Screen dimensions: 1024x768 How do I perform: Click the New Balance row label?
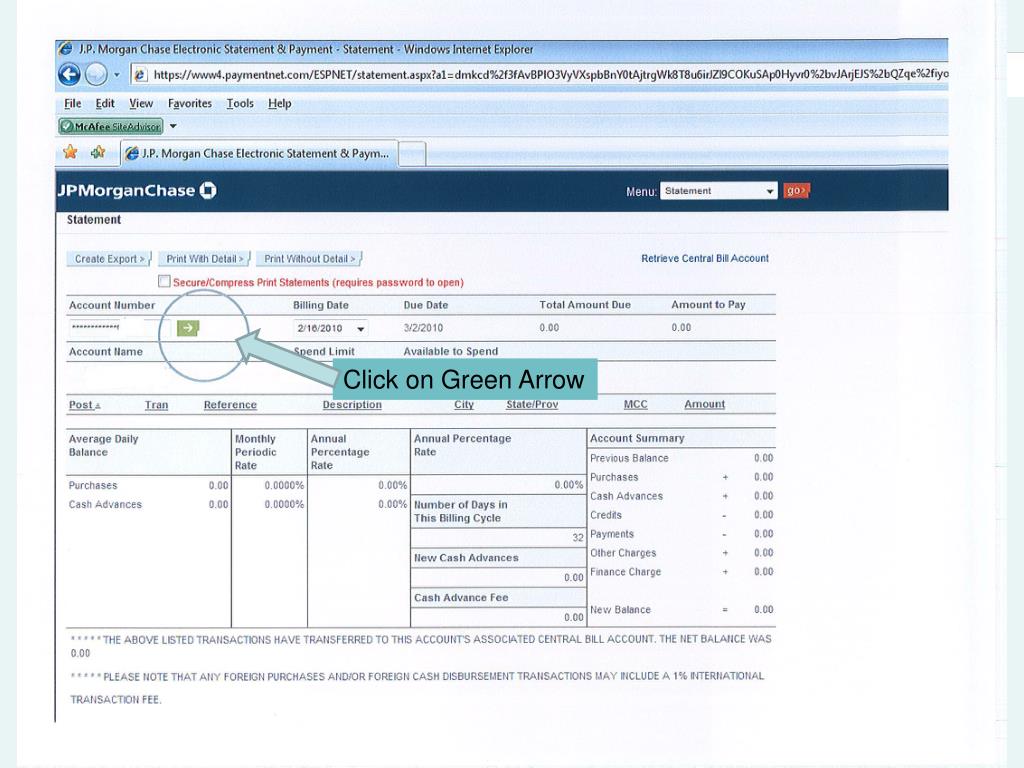[x=620, y=610]
